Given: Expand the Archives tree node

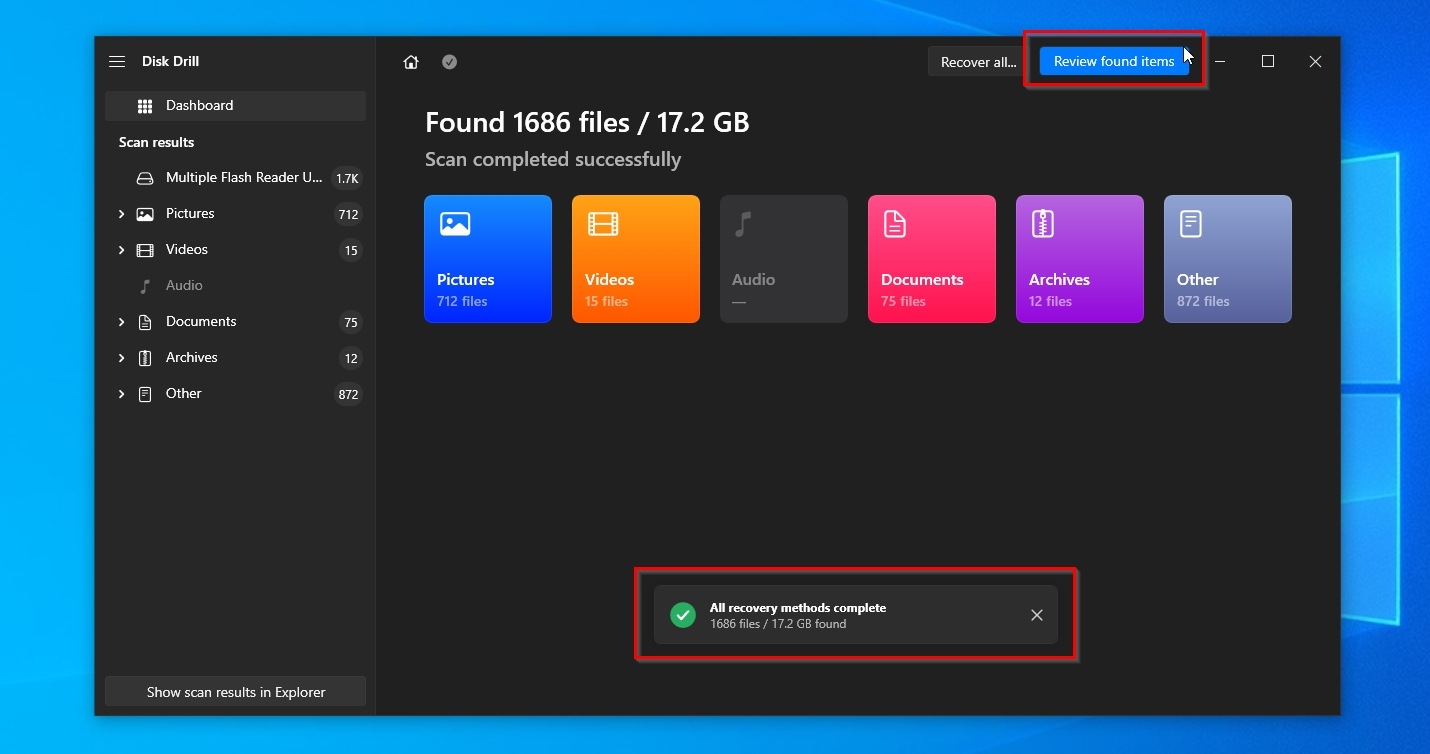Looking at the screenshot, I should pos(121,358).
